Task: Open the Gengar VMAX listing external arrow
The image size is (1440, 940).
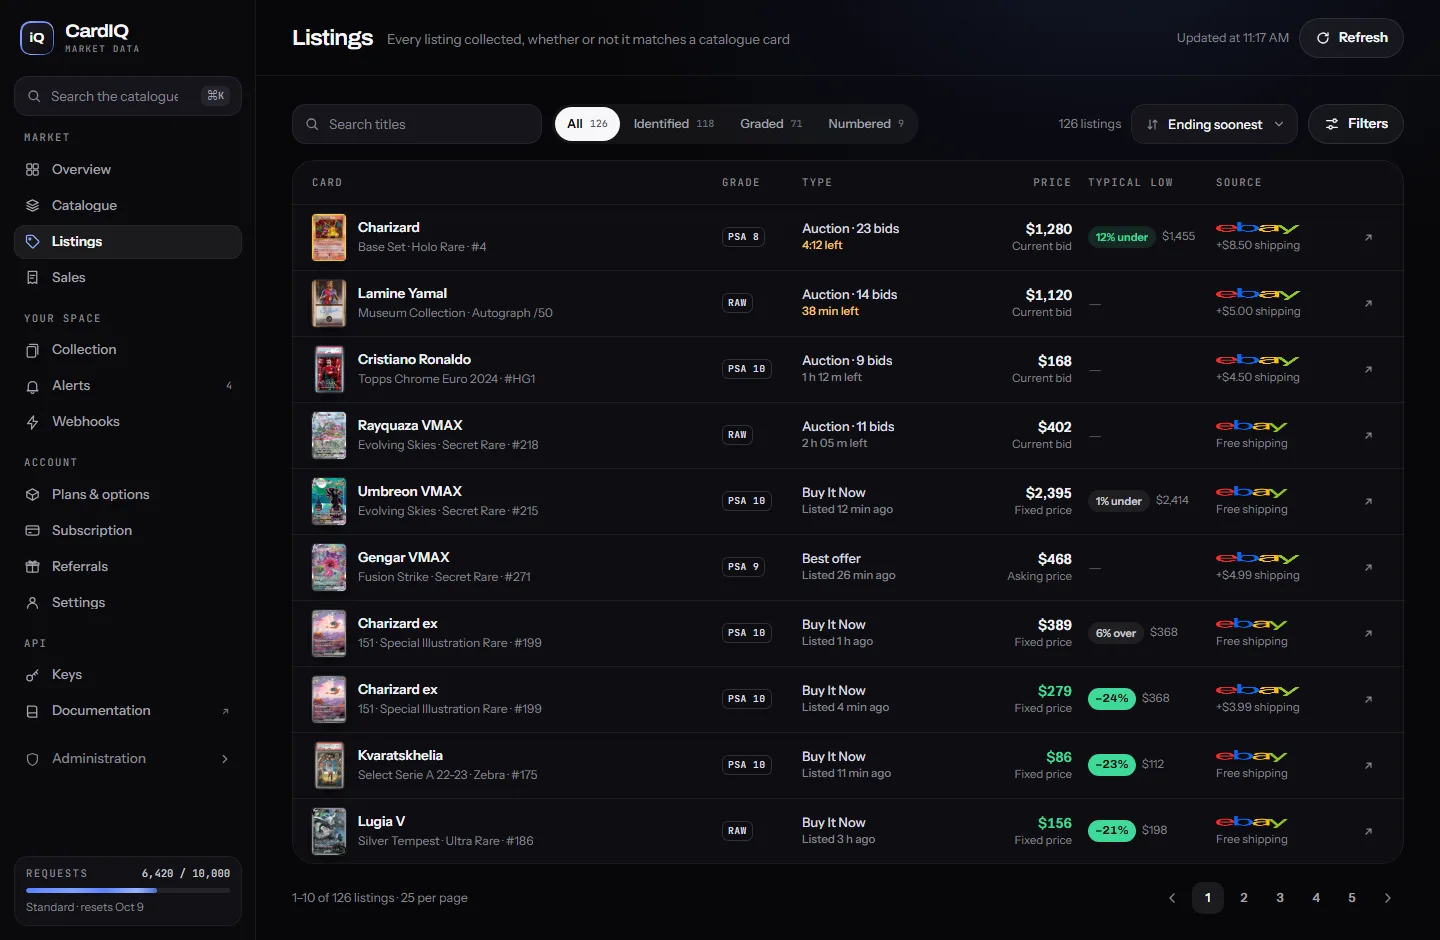Action: [1368, 567]
